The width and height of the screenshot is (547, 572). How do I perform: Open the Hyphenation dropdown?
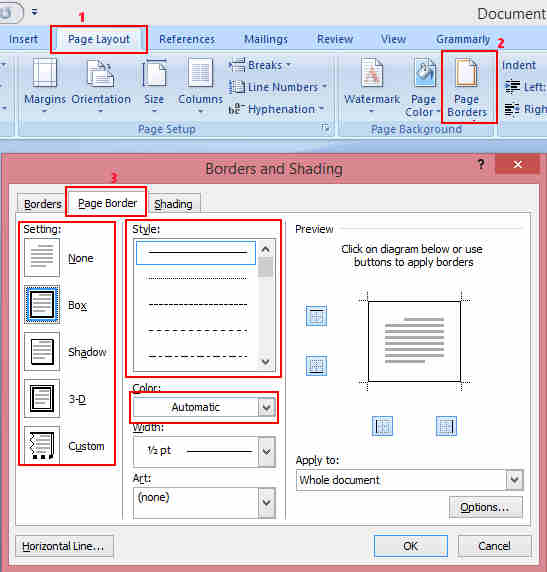[276, 109]
